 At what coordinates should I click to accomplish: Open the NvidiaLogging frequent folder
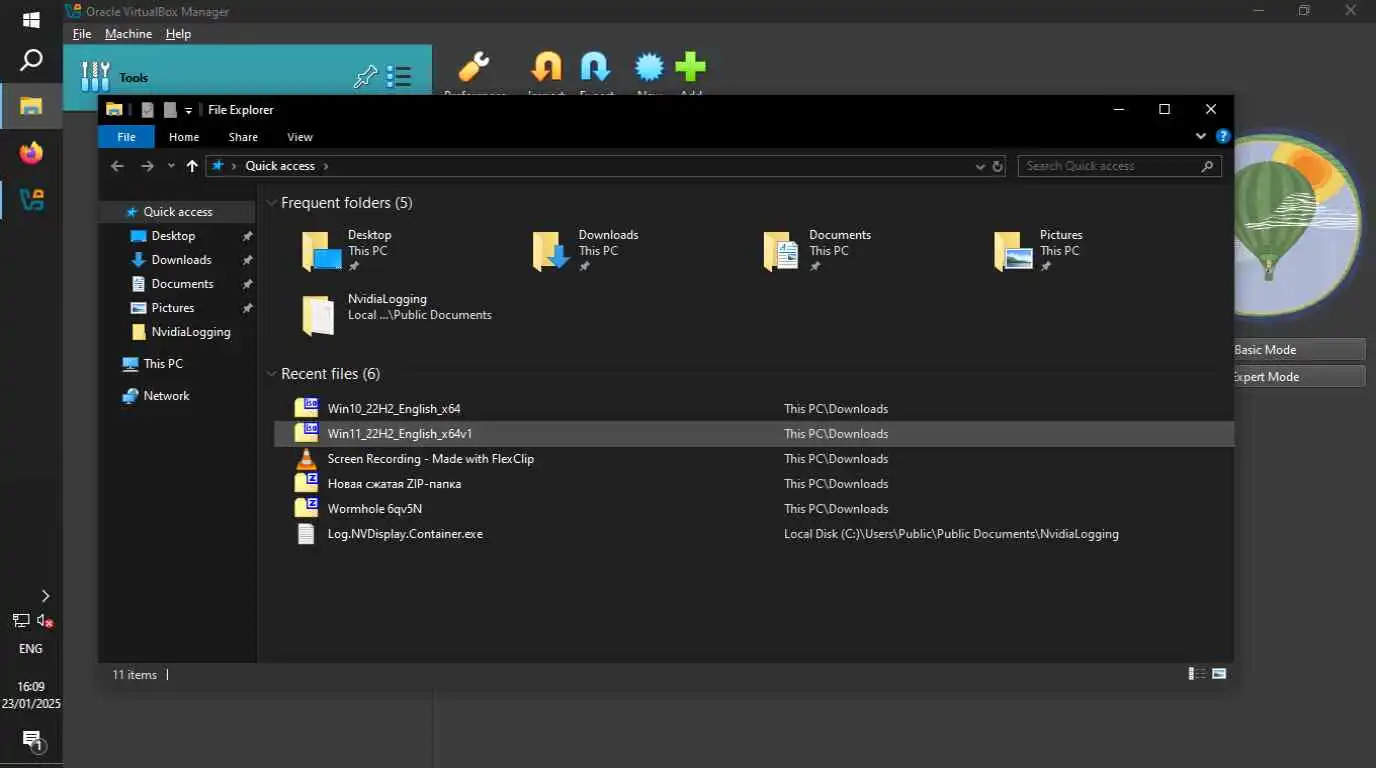(397, 314)
